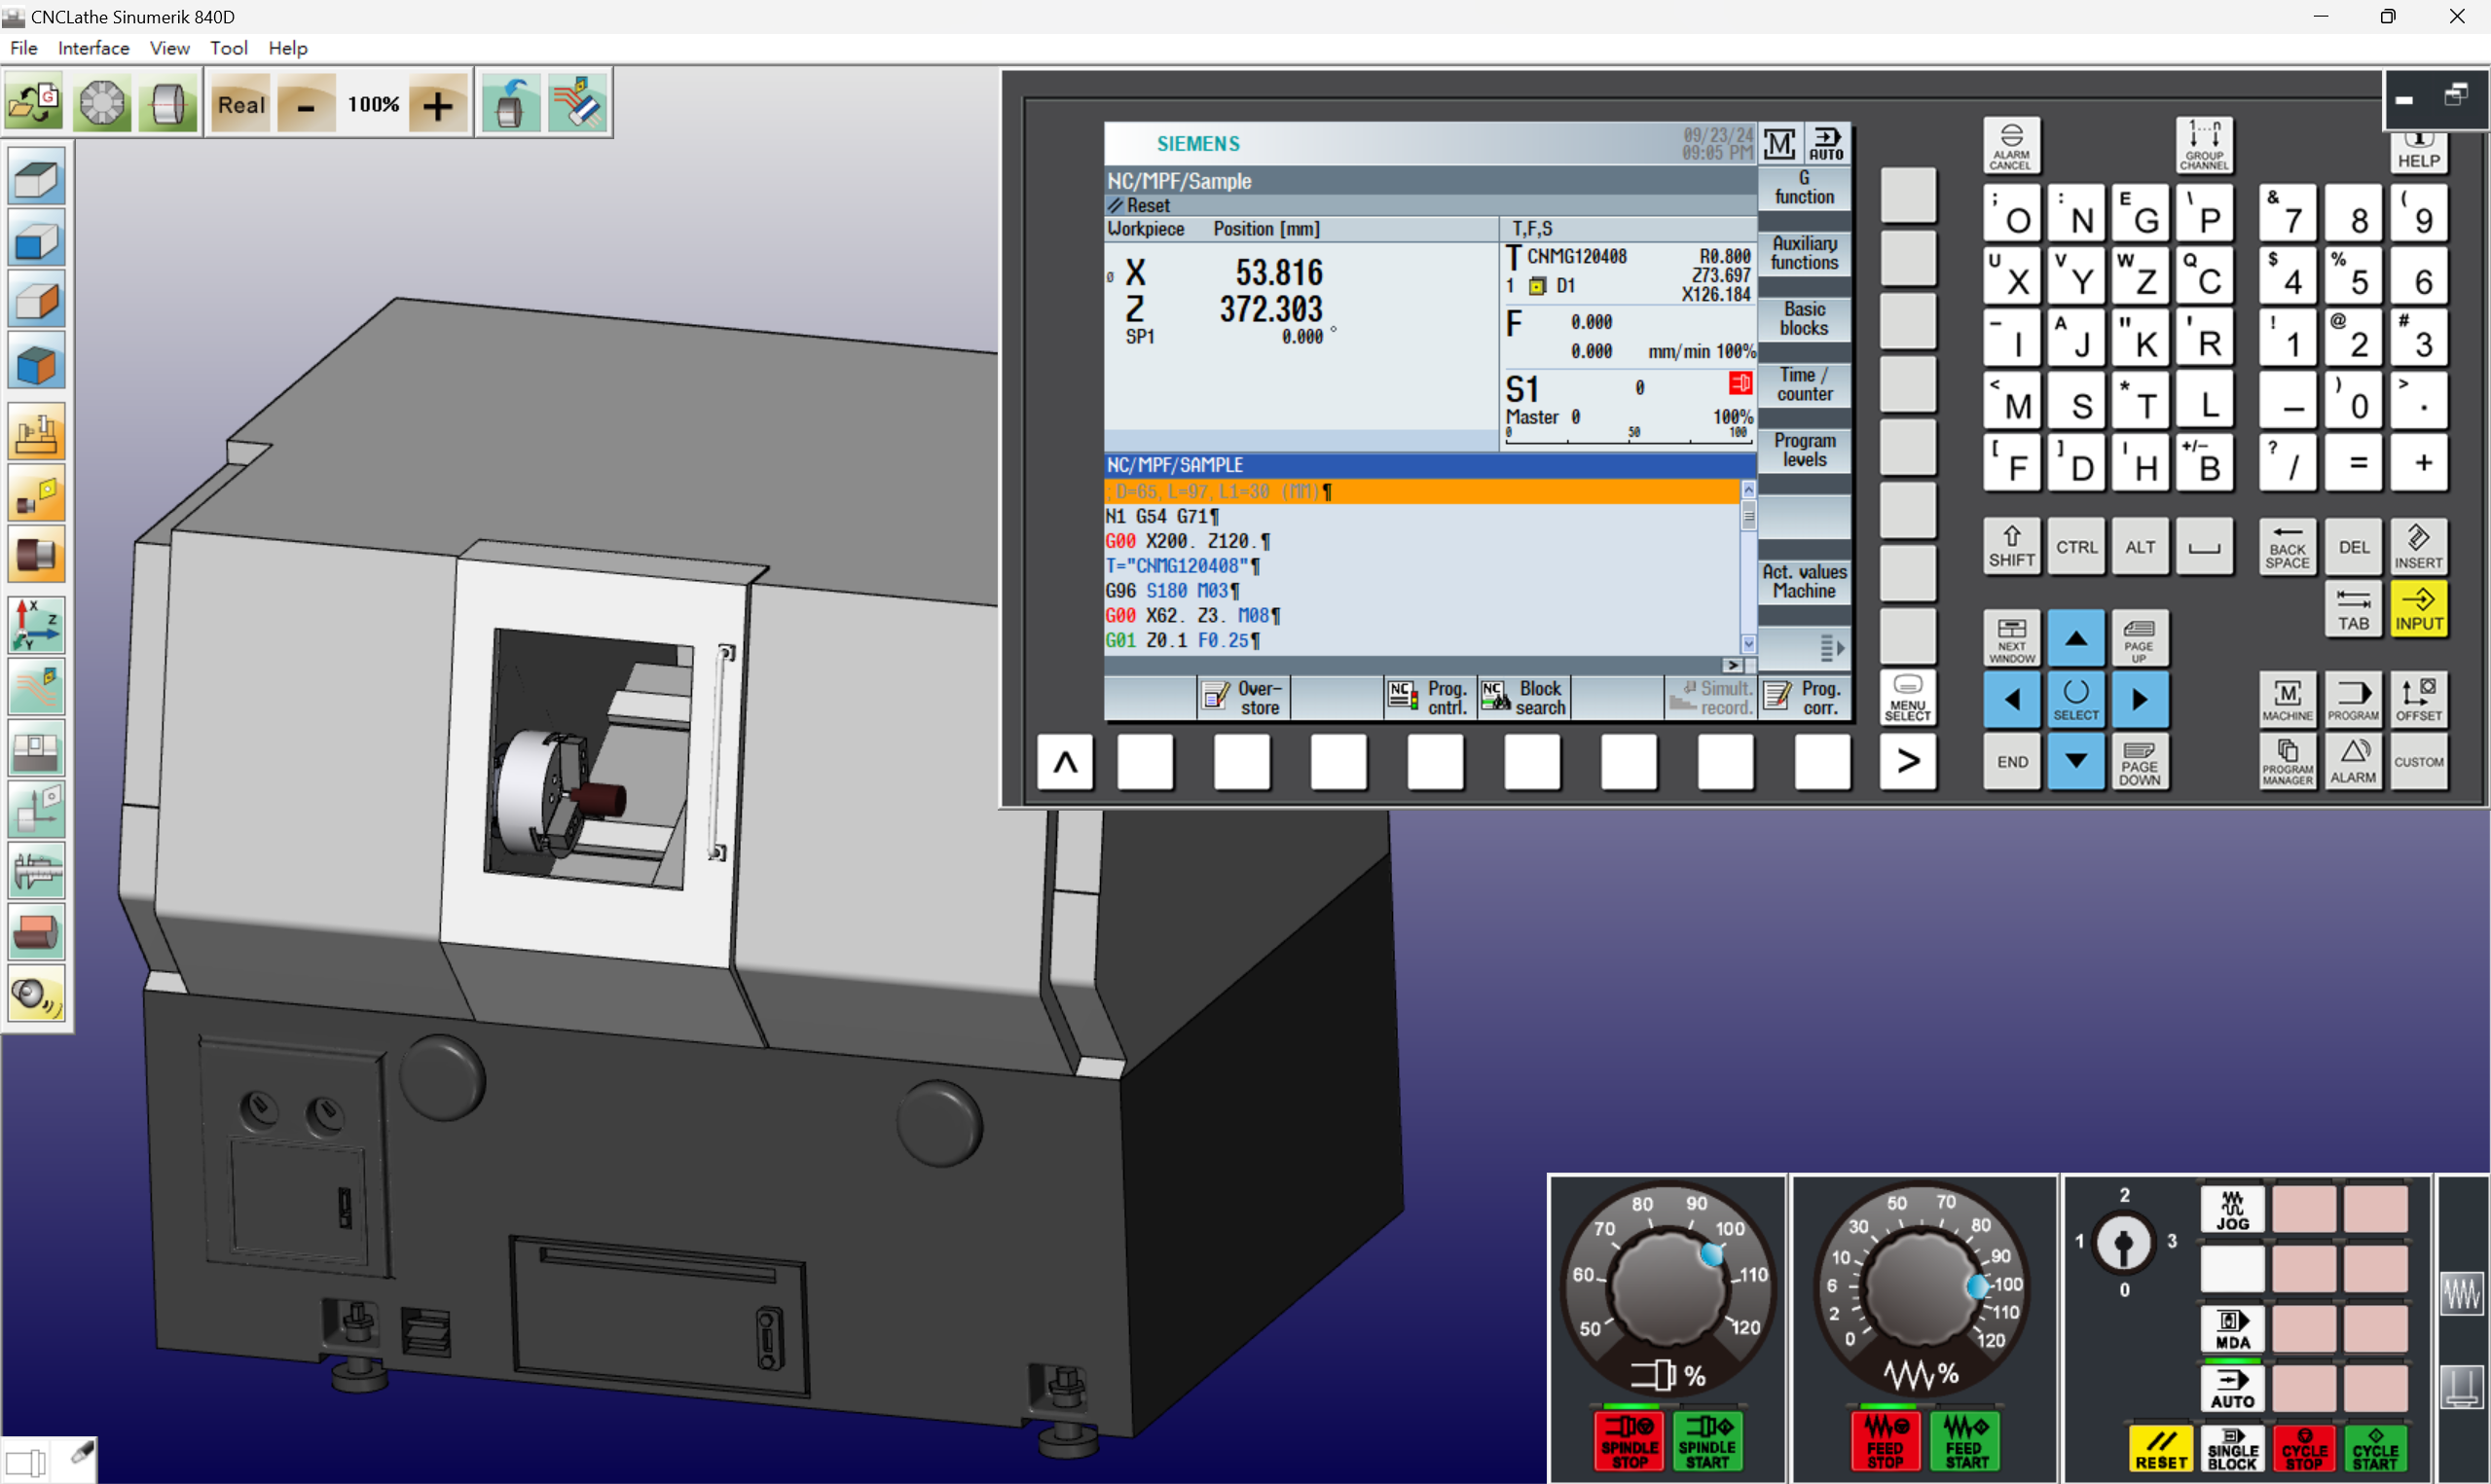
Task: Click the yellow INPUT key
Action: 2418,608
